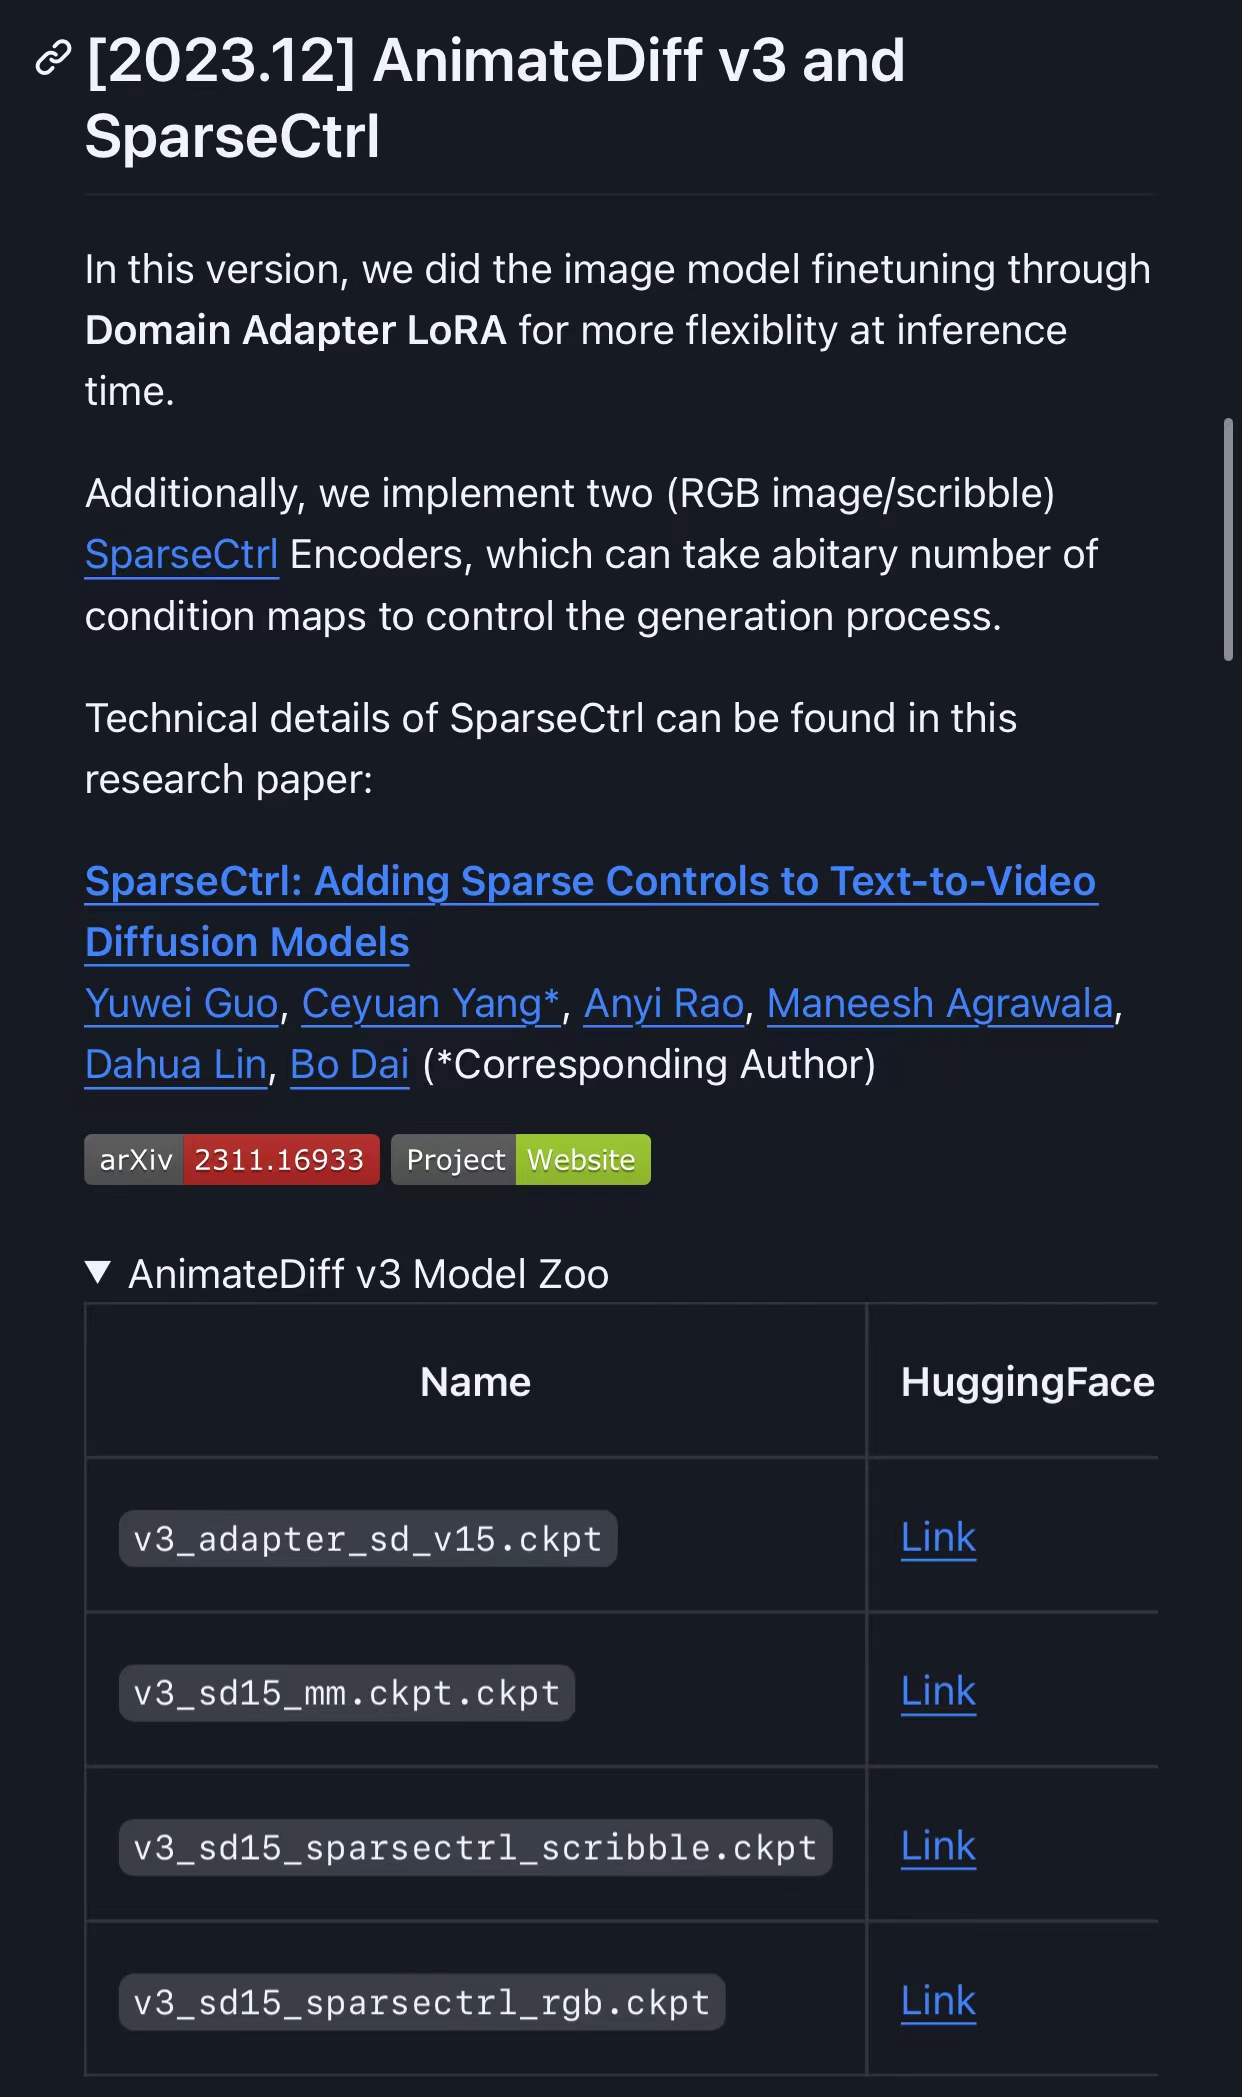Click the AnimateDiff v3 and SparseCtrl heading
Screen dimensions: 1242x2097
[x=495, y=98]
